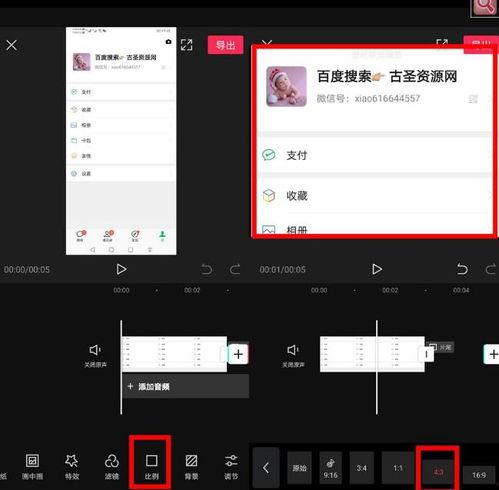Screen dimensions: 499x490
Task: Click camera icon in left preview screenshot
Action: coord(168,42)
